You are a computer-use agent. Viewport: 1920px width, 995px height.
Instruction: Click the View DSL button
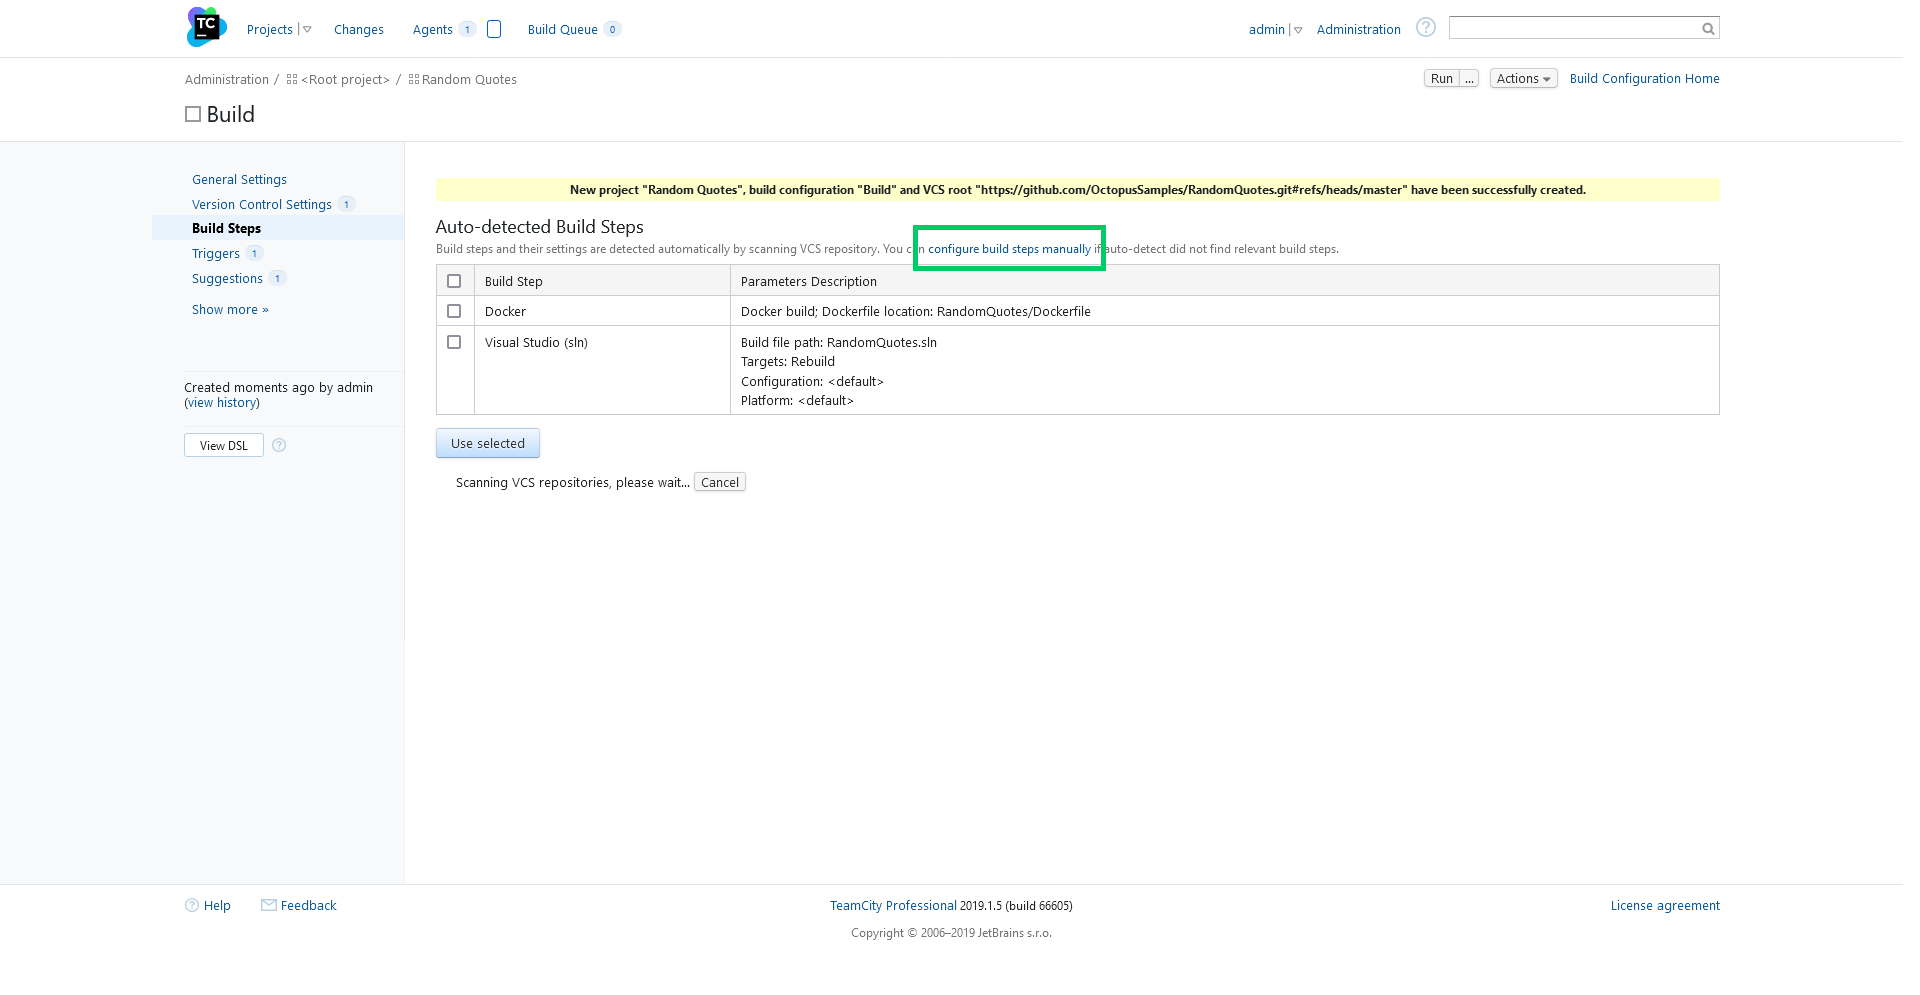224,445
